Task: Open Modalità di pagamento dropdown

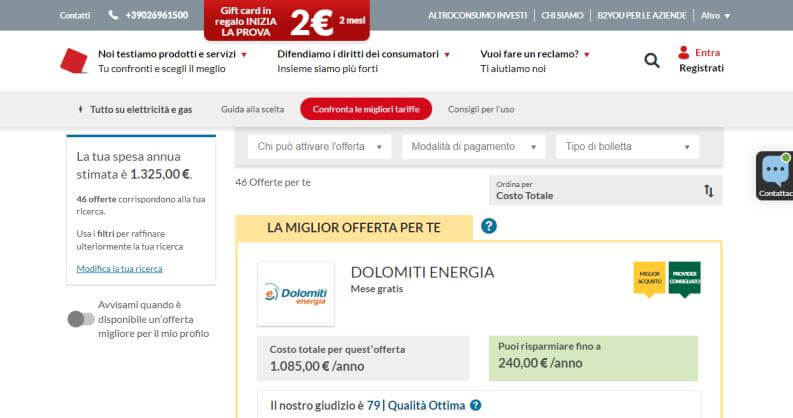Action: (473, 147)
